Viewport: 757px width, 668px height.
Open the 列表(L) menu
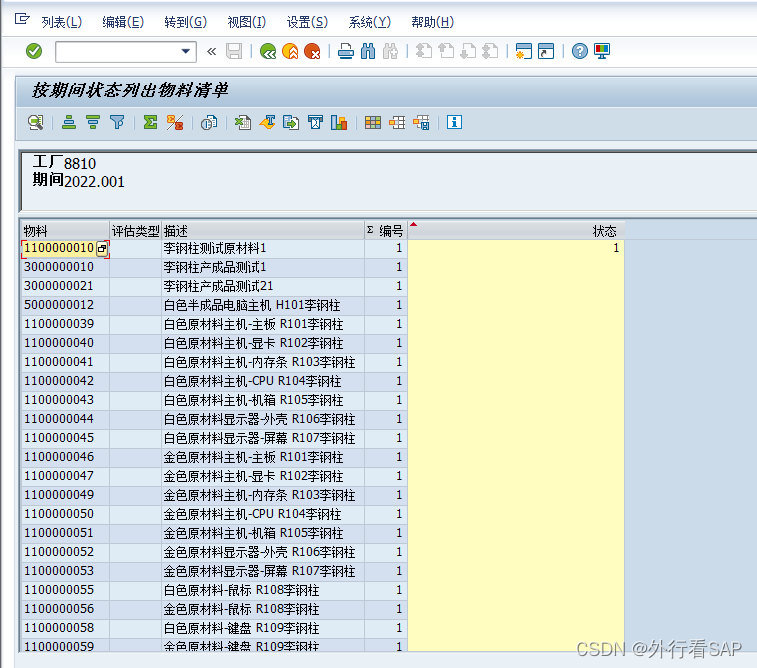click(x=62, y=22)
